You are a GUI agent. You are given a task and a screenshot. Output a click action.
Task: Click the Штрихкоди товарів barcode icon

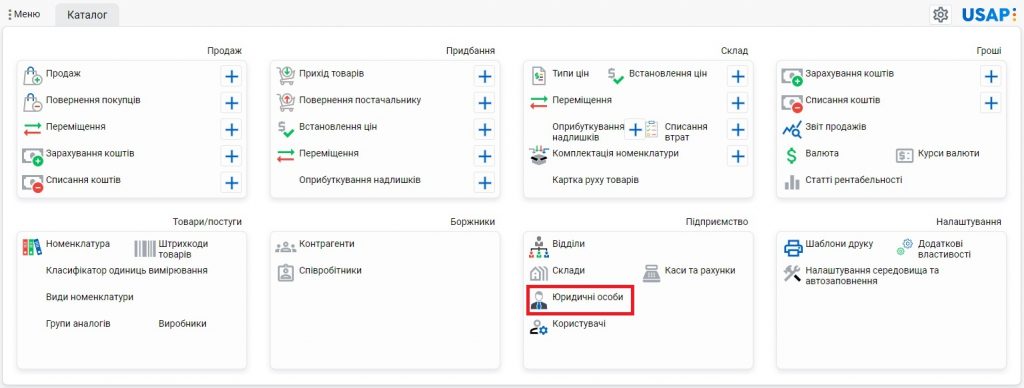pos(144,248)
